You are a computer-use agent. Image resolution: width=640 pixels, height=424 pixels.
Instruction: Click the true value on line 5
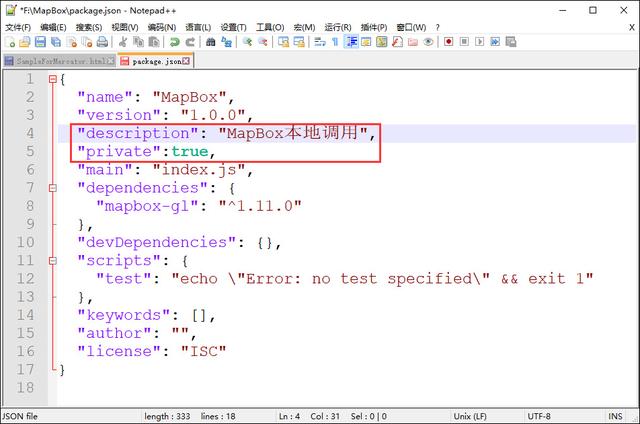click(x=190, y=152)
